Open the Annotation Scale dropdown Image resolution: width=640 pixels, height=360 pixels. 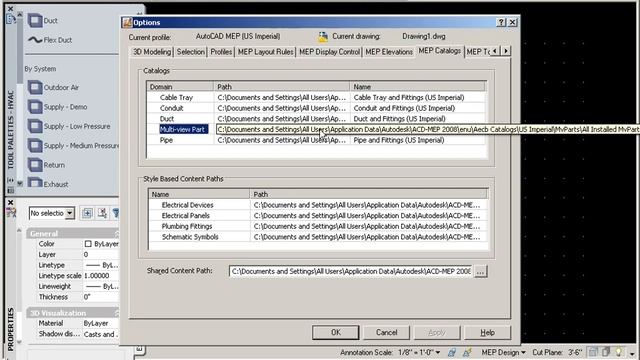(x=438, y=352)
